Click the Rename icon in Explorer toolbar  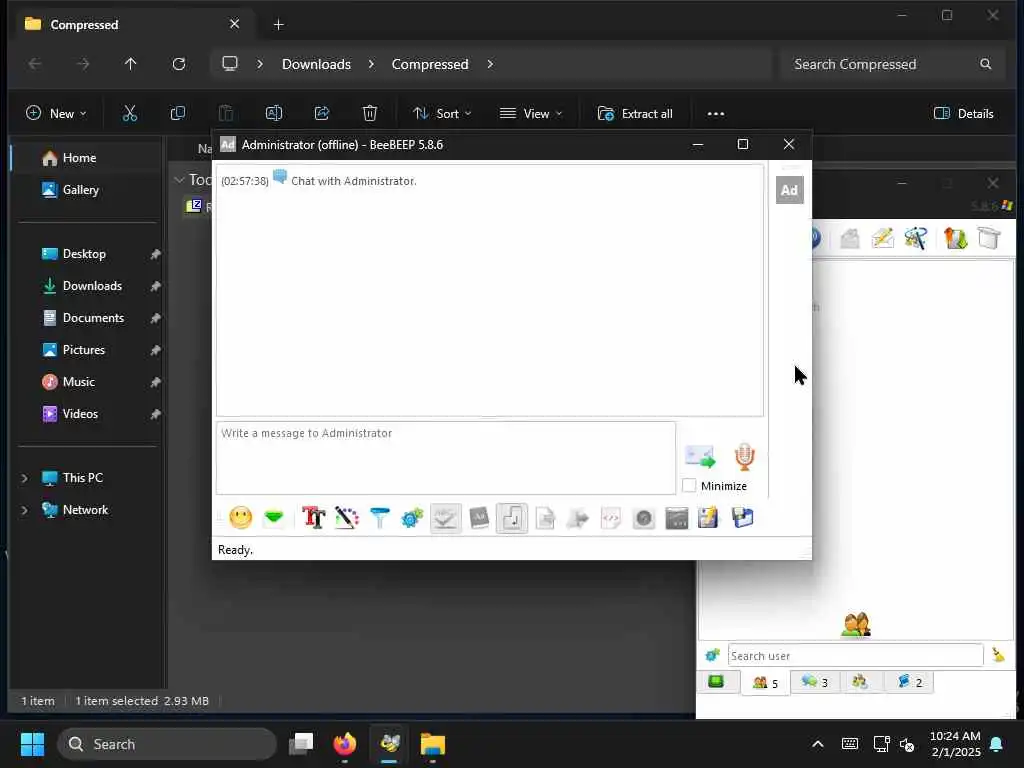tap(274, 114)
